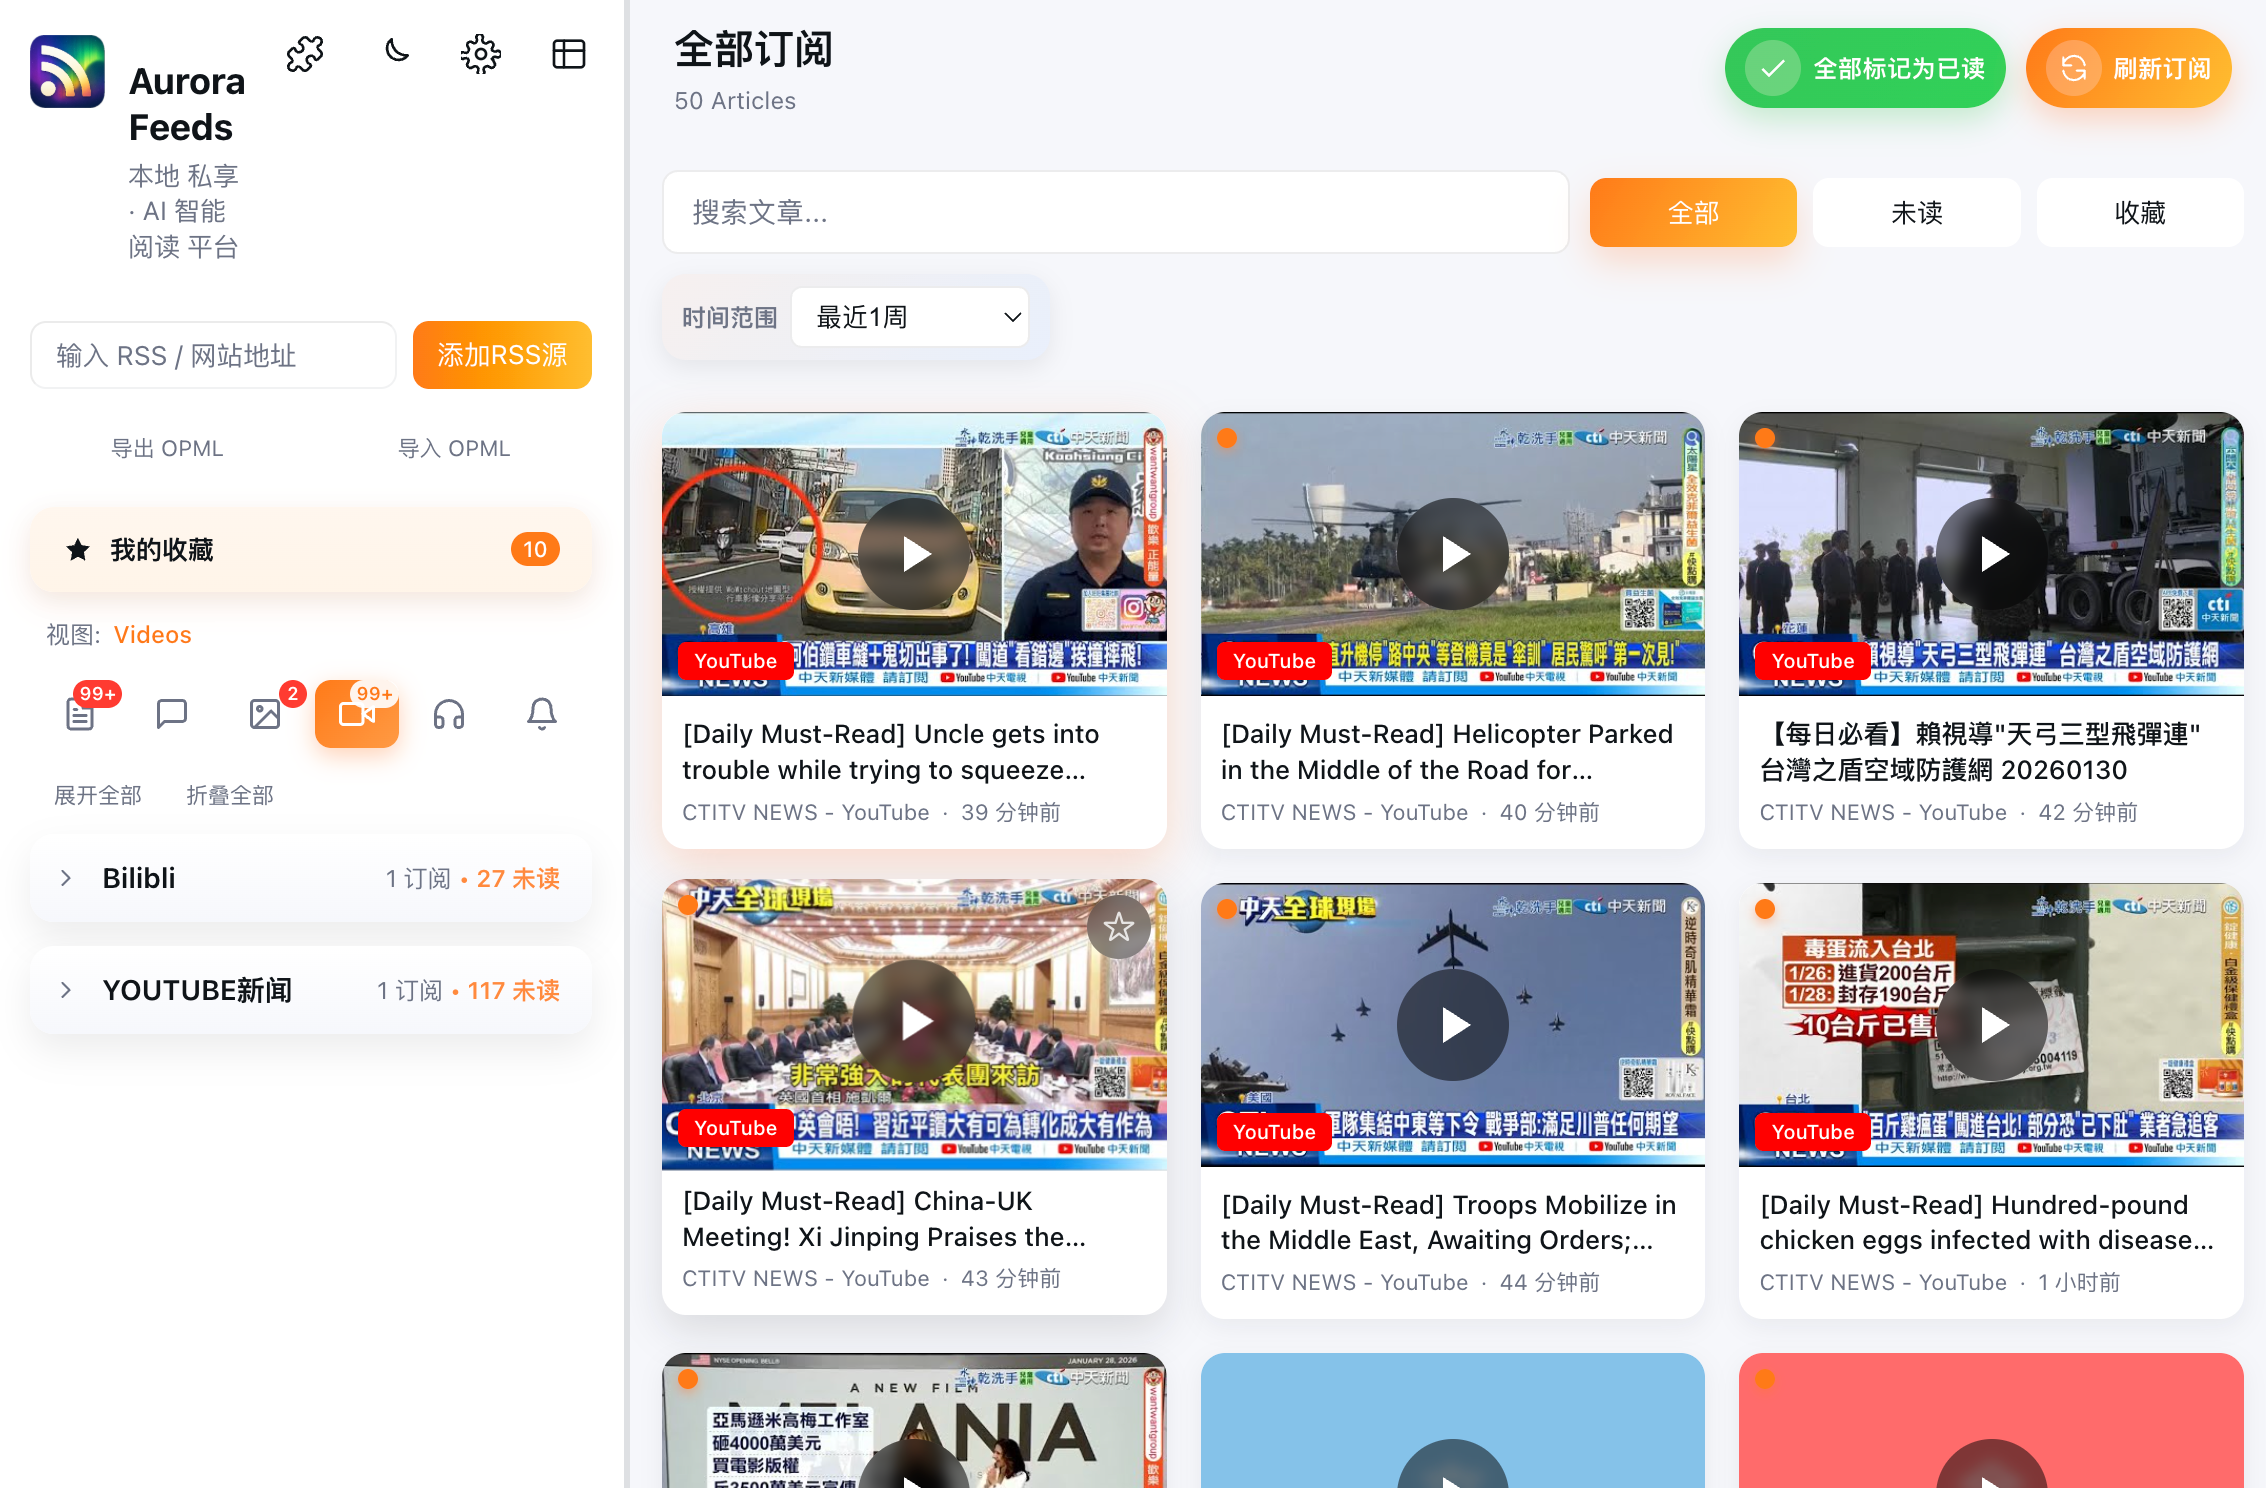Expand the YOUTUBE新闻 feed group
Image resolution: width=2266 pixels, height=1488 pixels.
point(66,990)
